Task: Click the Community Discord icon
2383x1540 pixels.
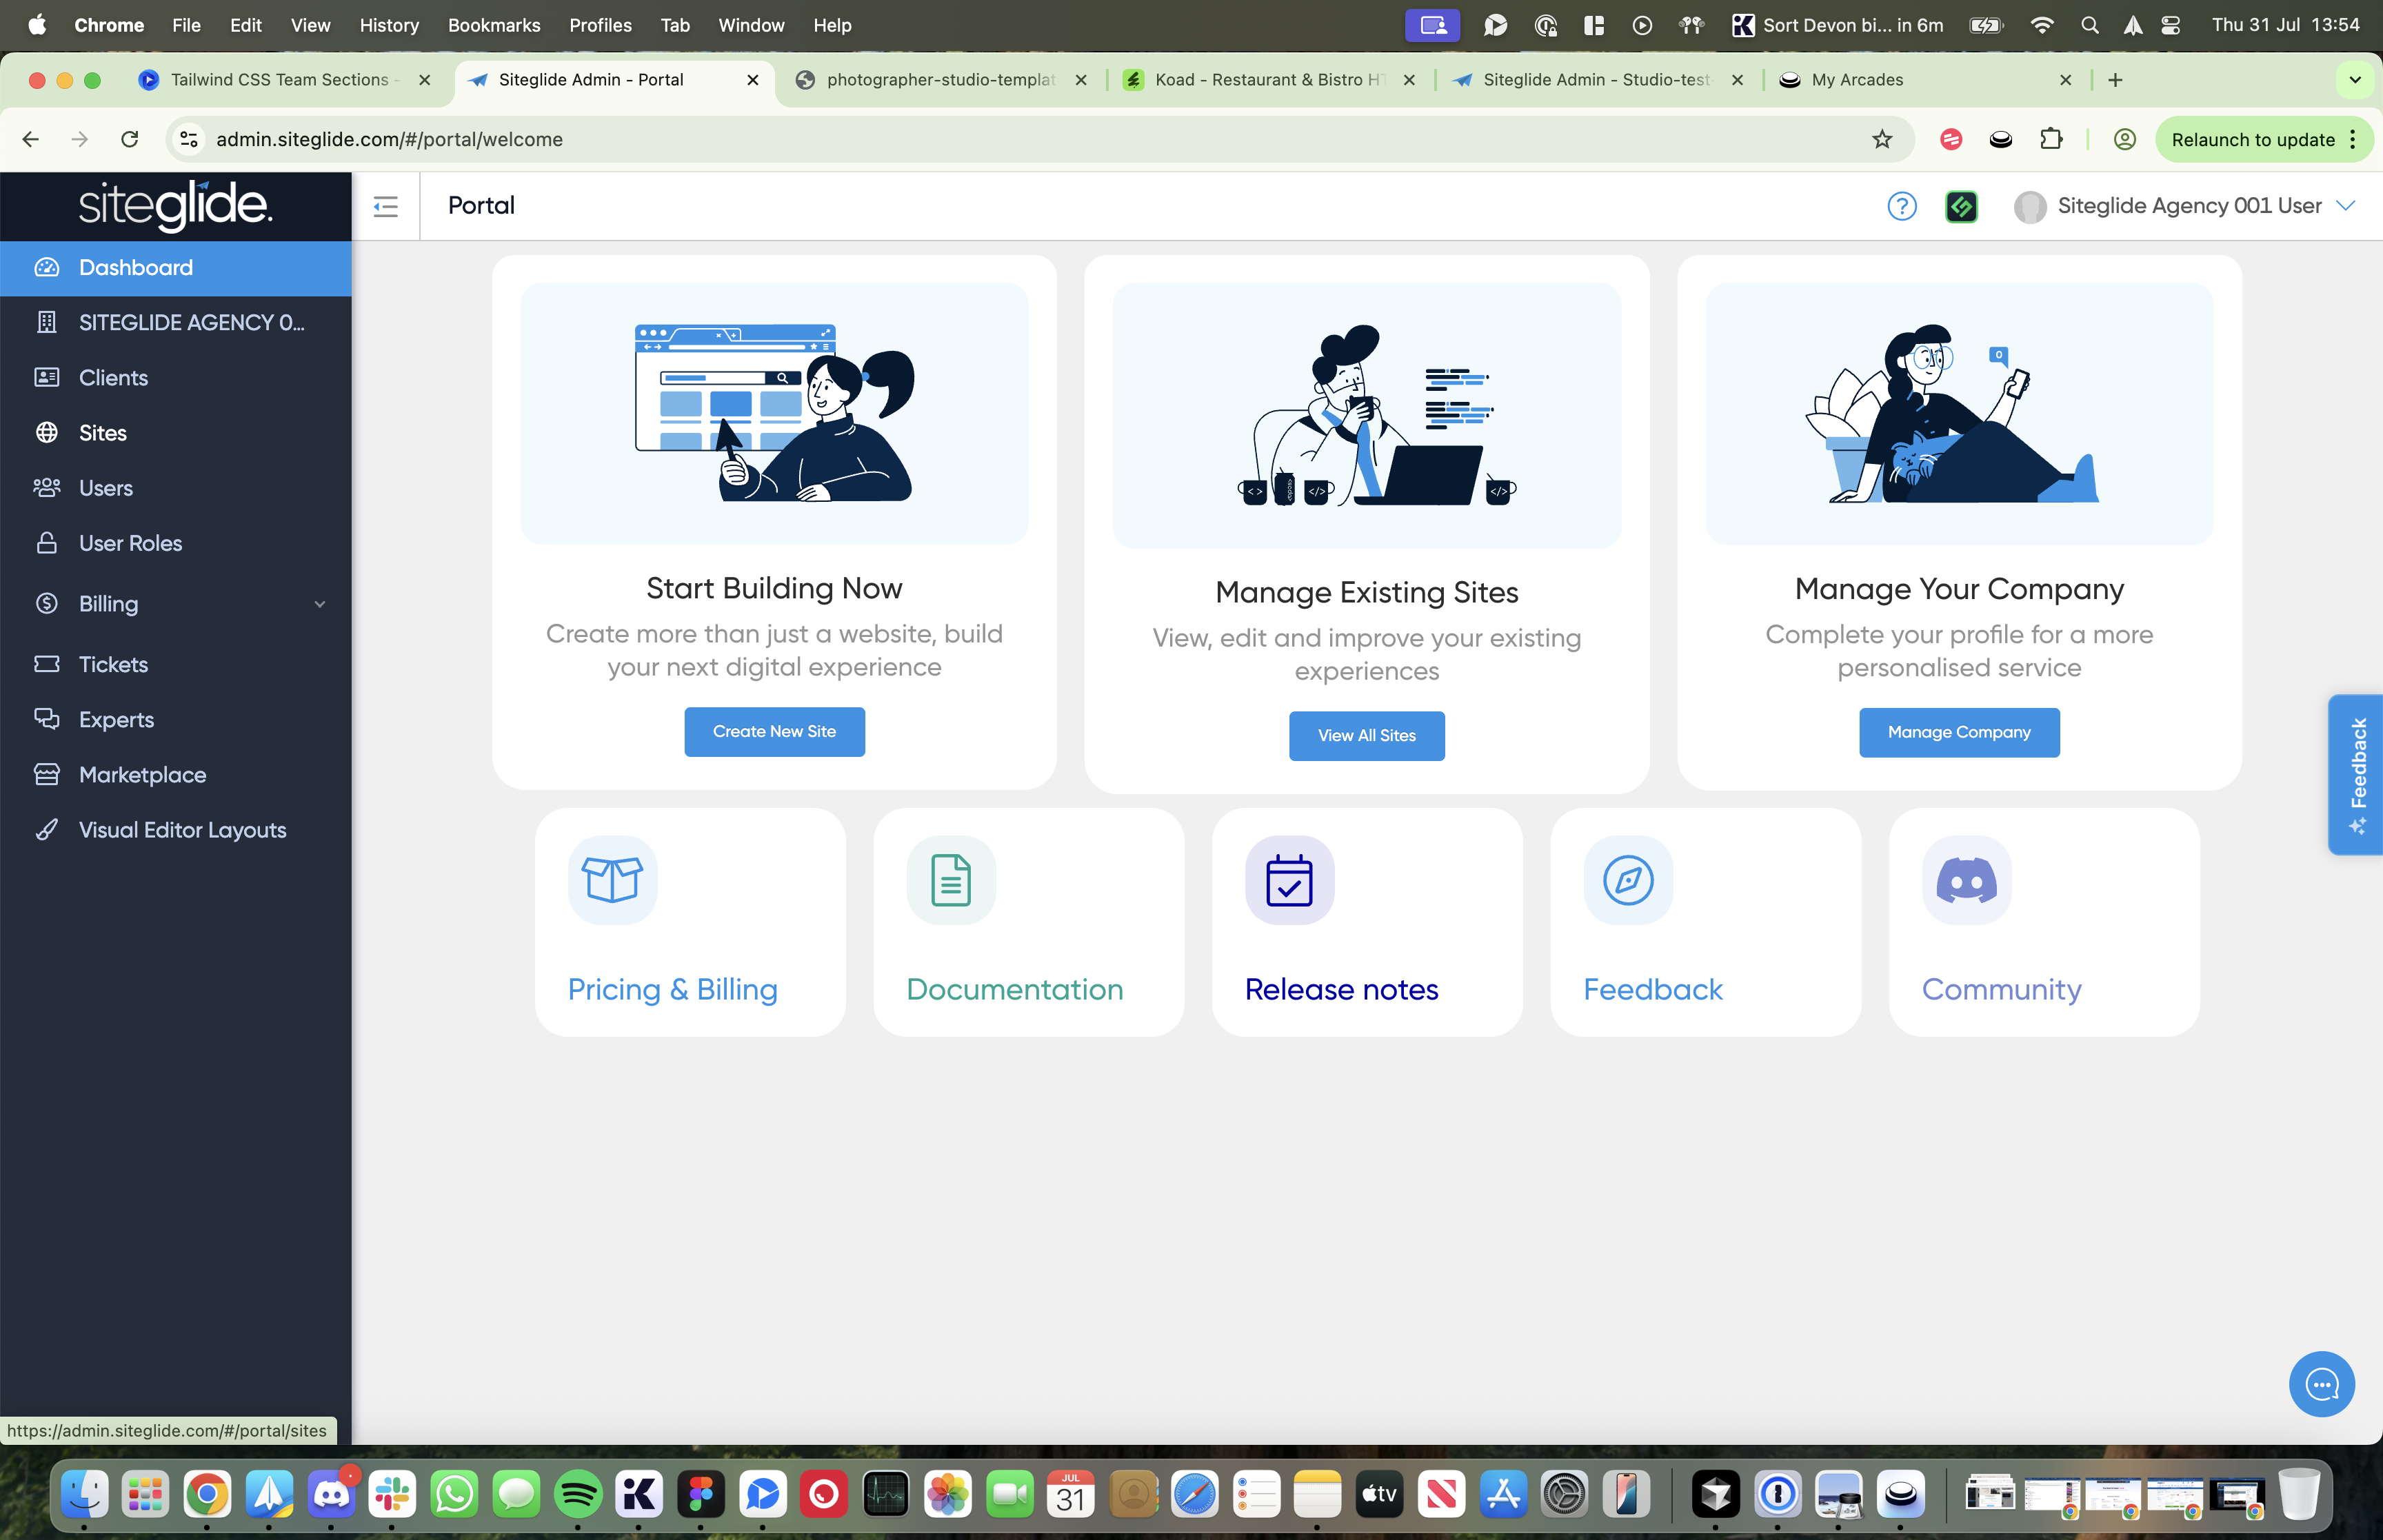Action: 1966,880
